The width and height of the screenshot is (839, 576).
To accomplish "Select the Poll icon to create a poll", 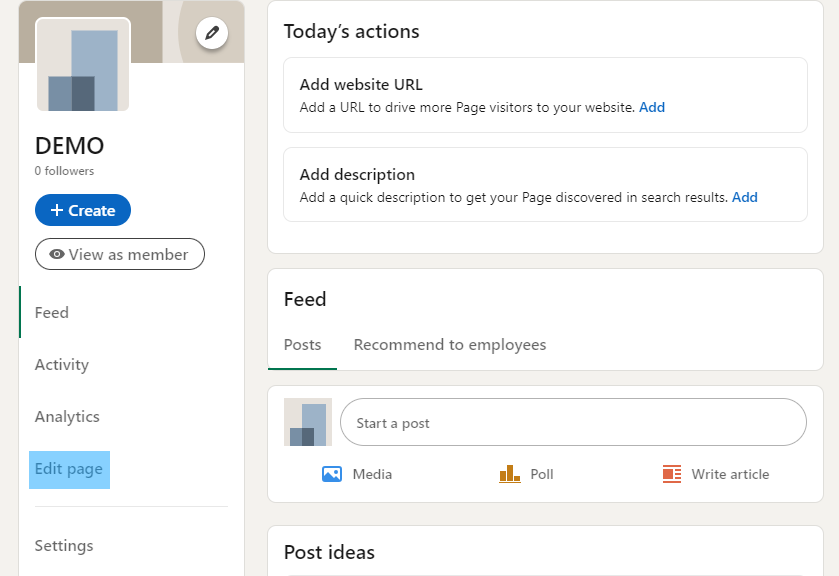I will [508, 474].
